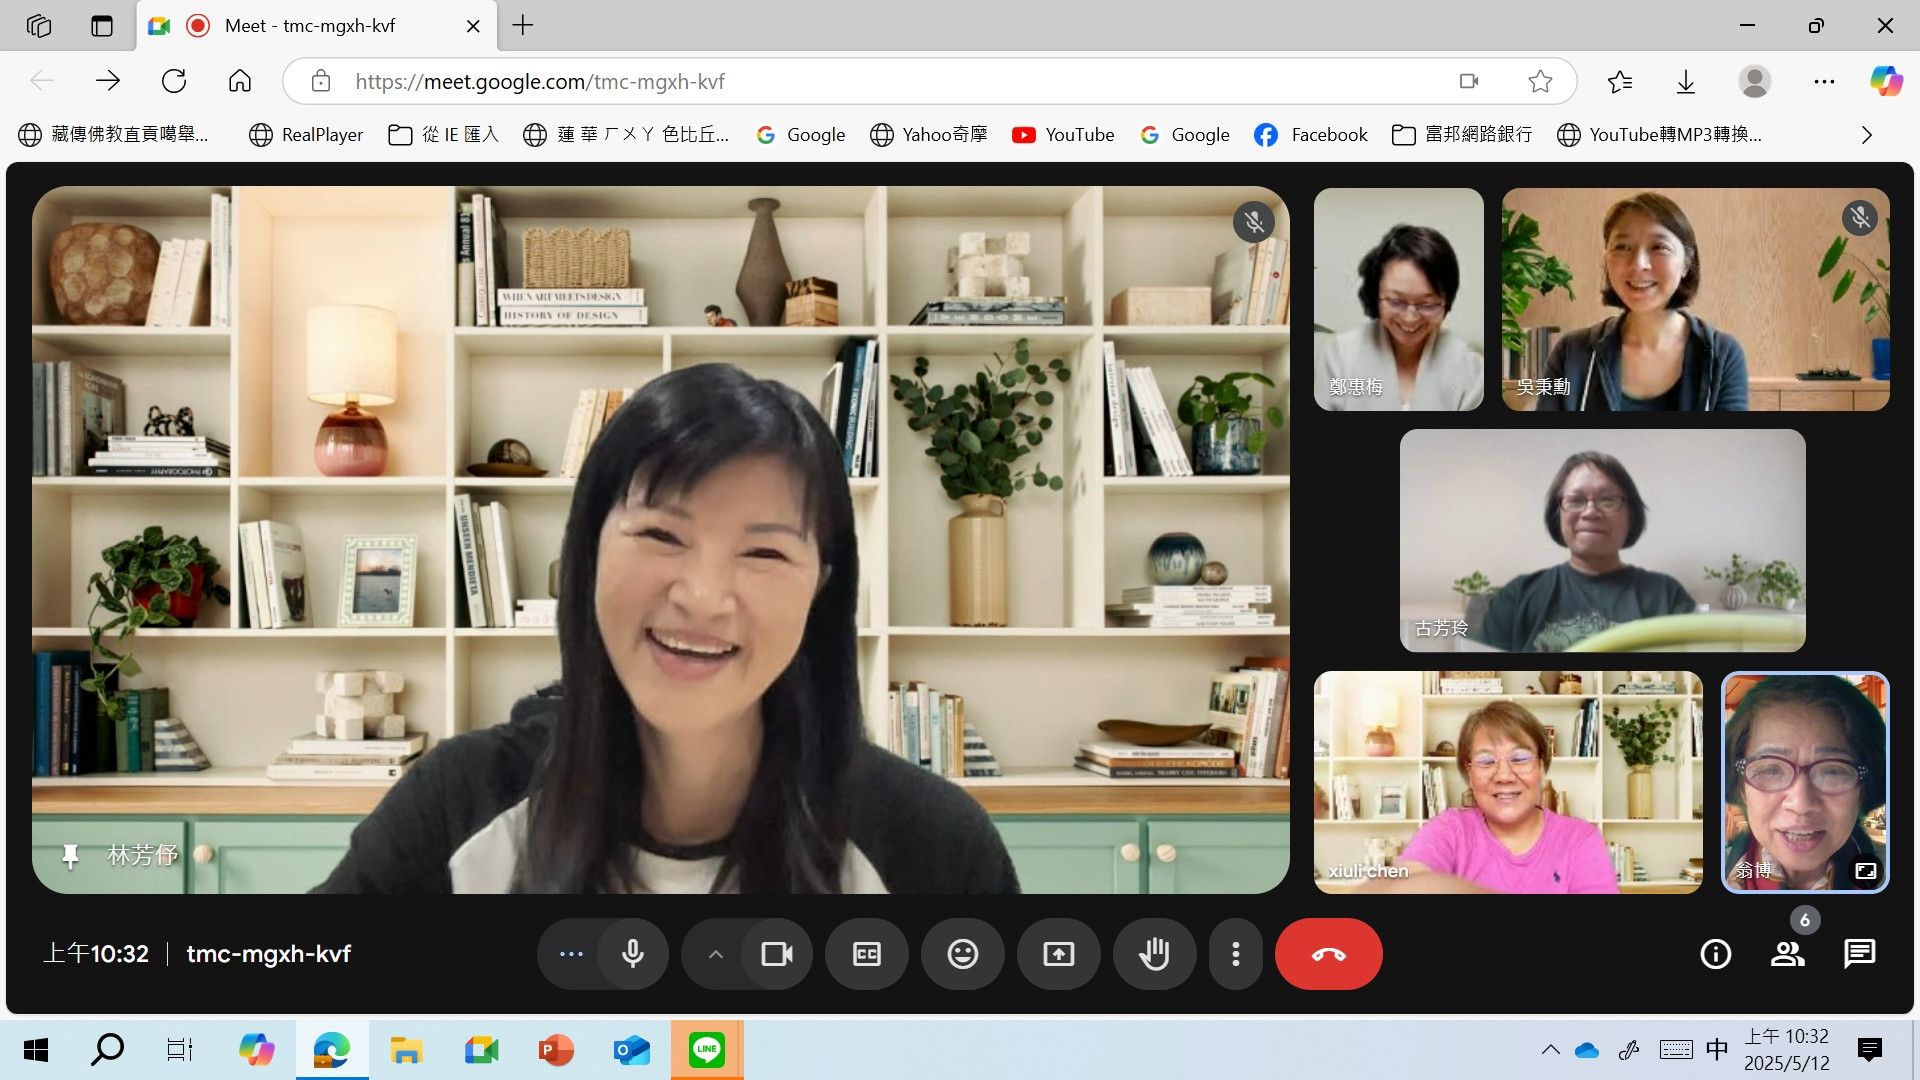Click the Yahoo奇摩 bookmark
Viewport: 1920px width, 1080px height.
pyautogui.click(x=929, y=135)
